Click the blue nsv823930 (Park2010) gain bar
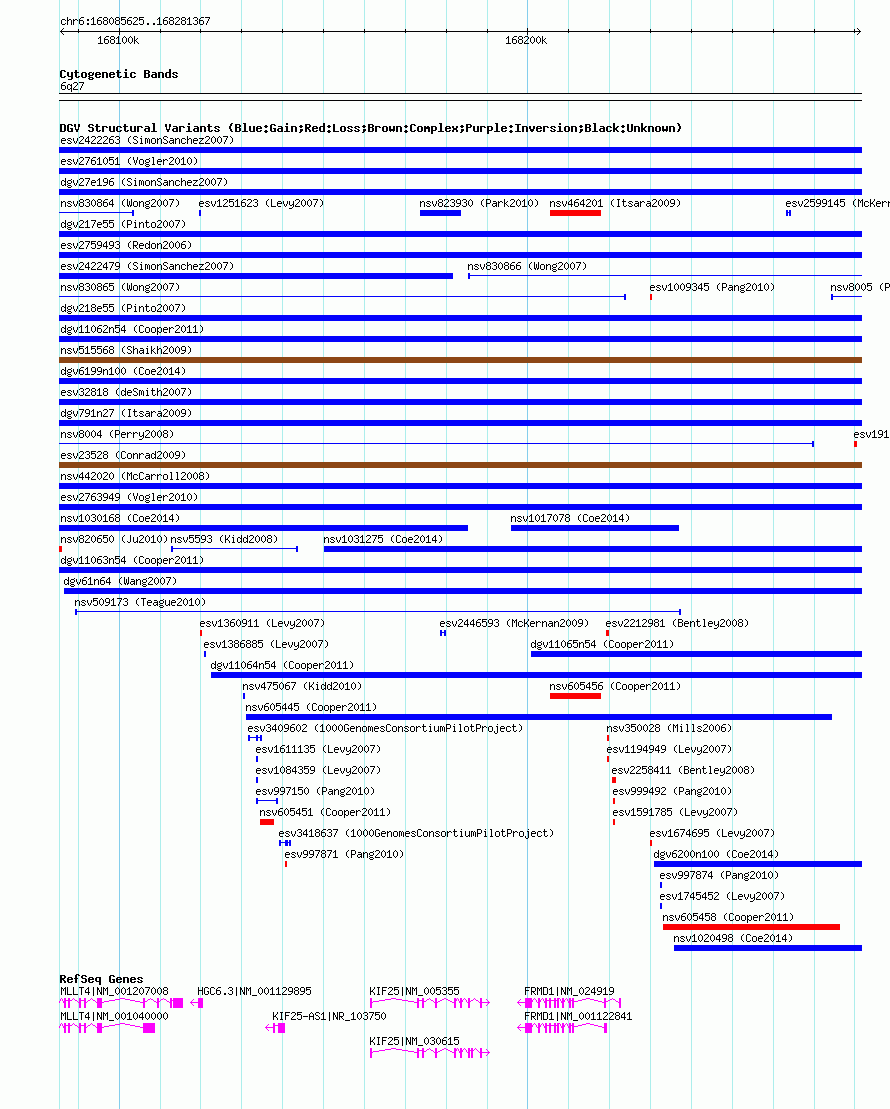Viewport: 890px width, 1109px height. coord(440,213)
